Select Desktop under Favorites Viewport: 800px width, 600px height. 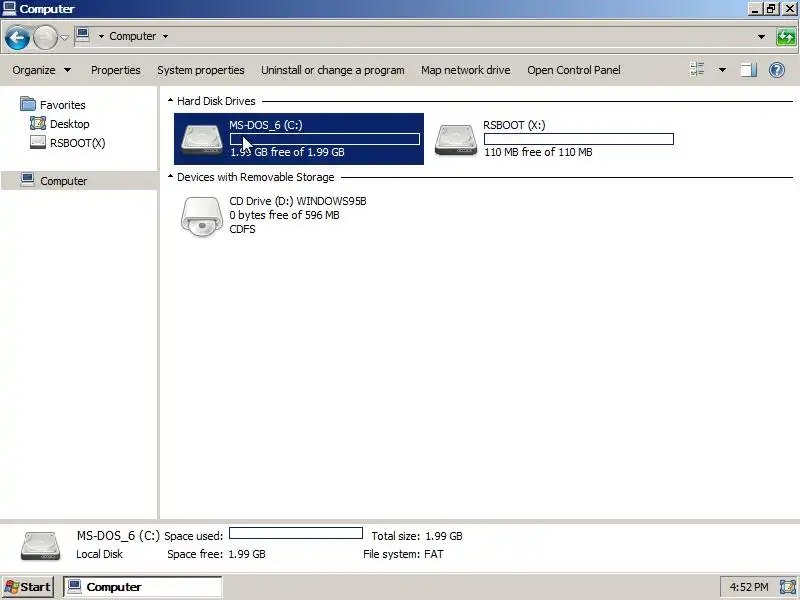[69, 124]
